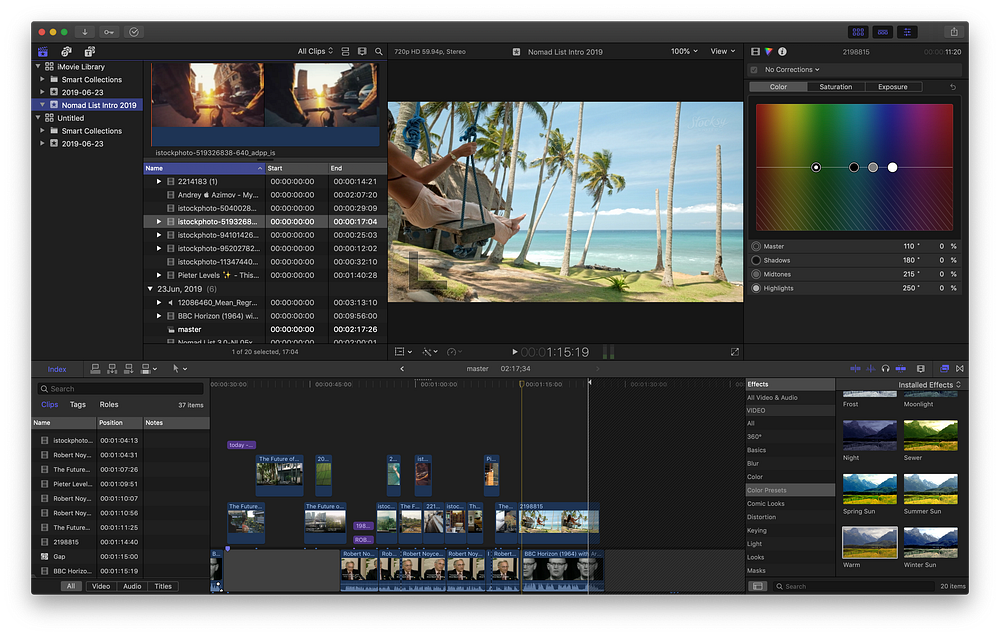The image size is (1000, 636).
Task: Collapse the iMovie Library tree
Action: (x=38, y=67)
